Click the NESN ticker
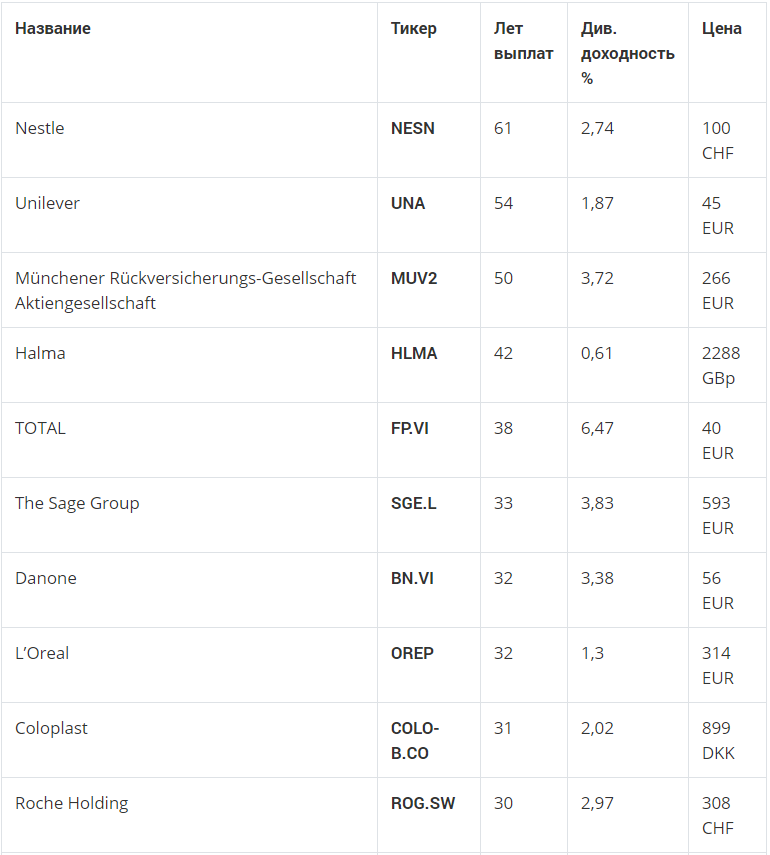770x855 pixels. tap(413, 128)
